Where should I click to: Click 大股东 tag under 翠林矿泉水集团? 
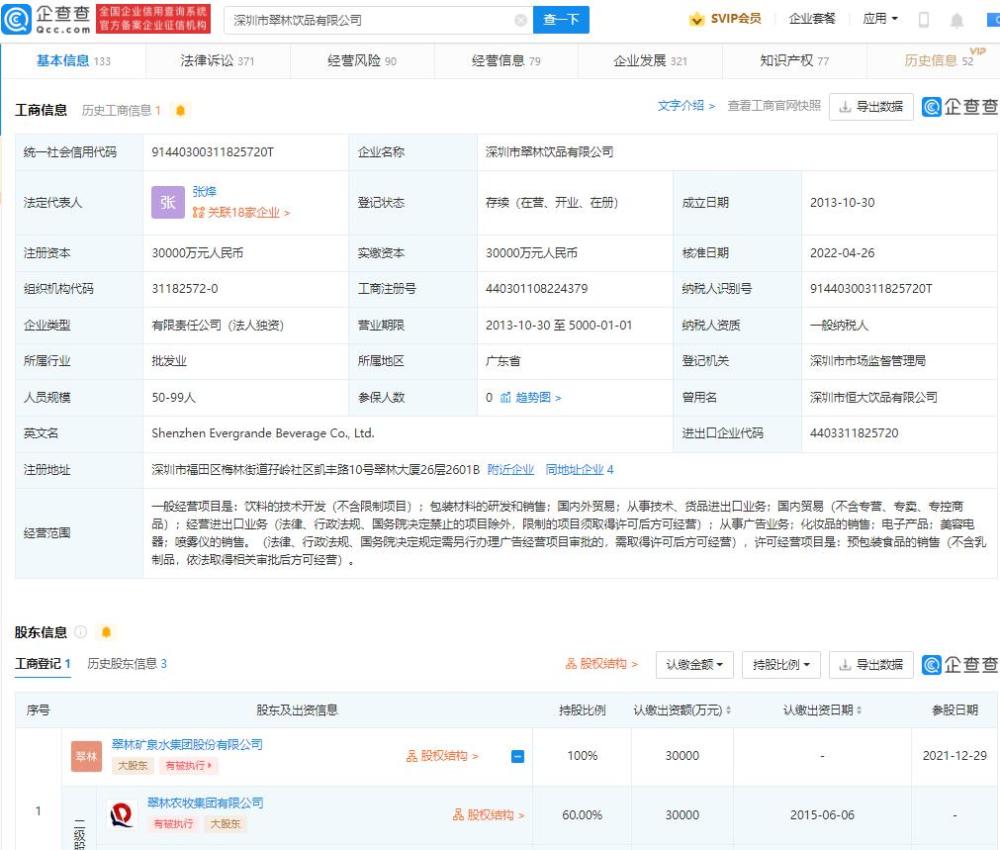point(133,765)
